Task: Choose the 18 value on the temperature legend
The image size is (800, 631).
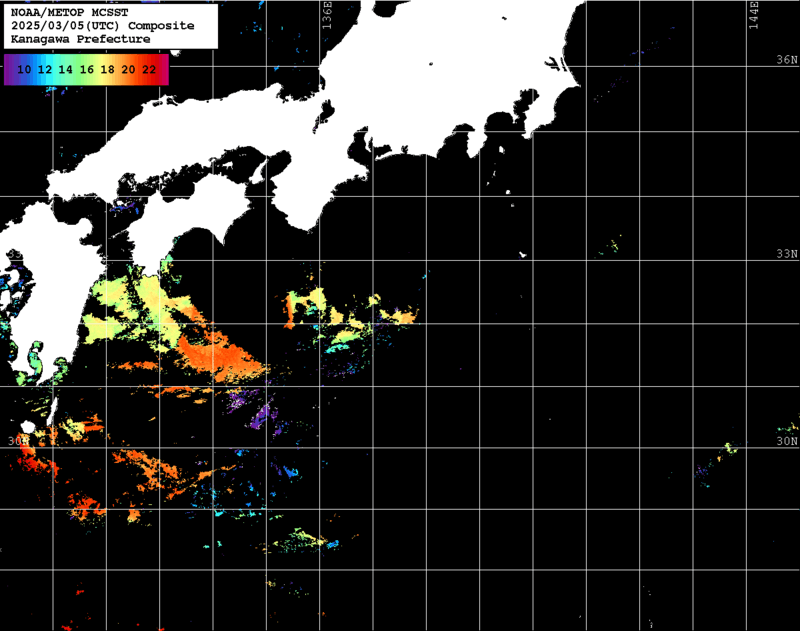Action: tap(108, 69)
